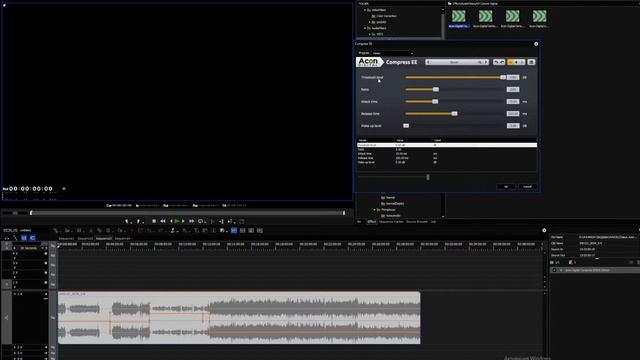Select the fourth Acon Digital effect thumbnail
Screen dimensions: 640x360
[539, 16]
